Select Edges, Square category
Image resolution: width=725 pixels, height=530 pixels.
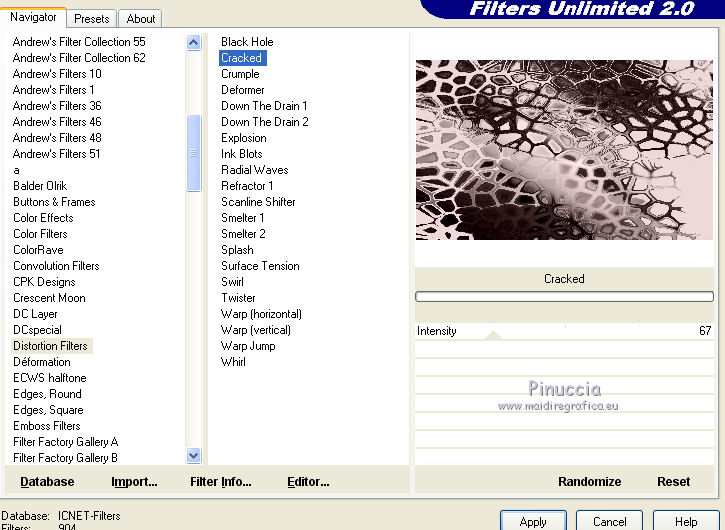pos(48,410)
